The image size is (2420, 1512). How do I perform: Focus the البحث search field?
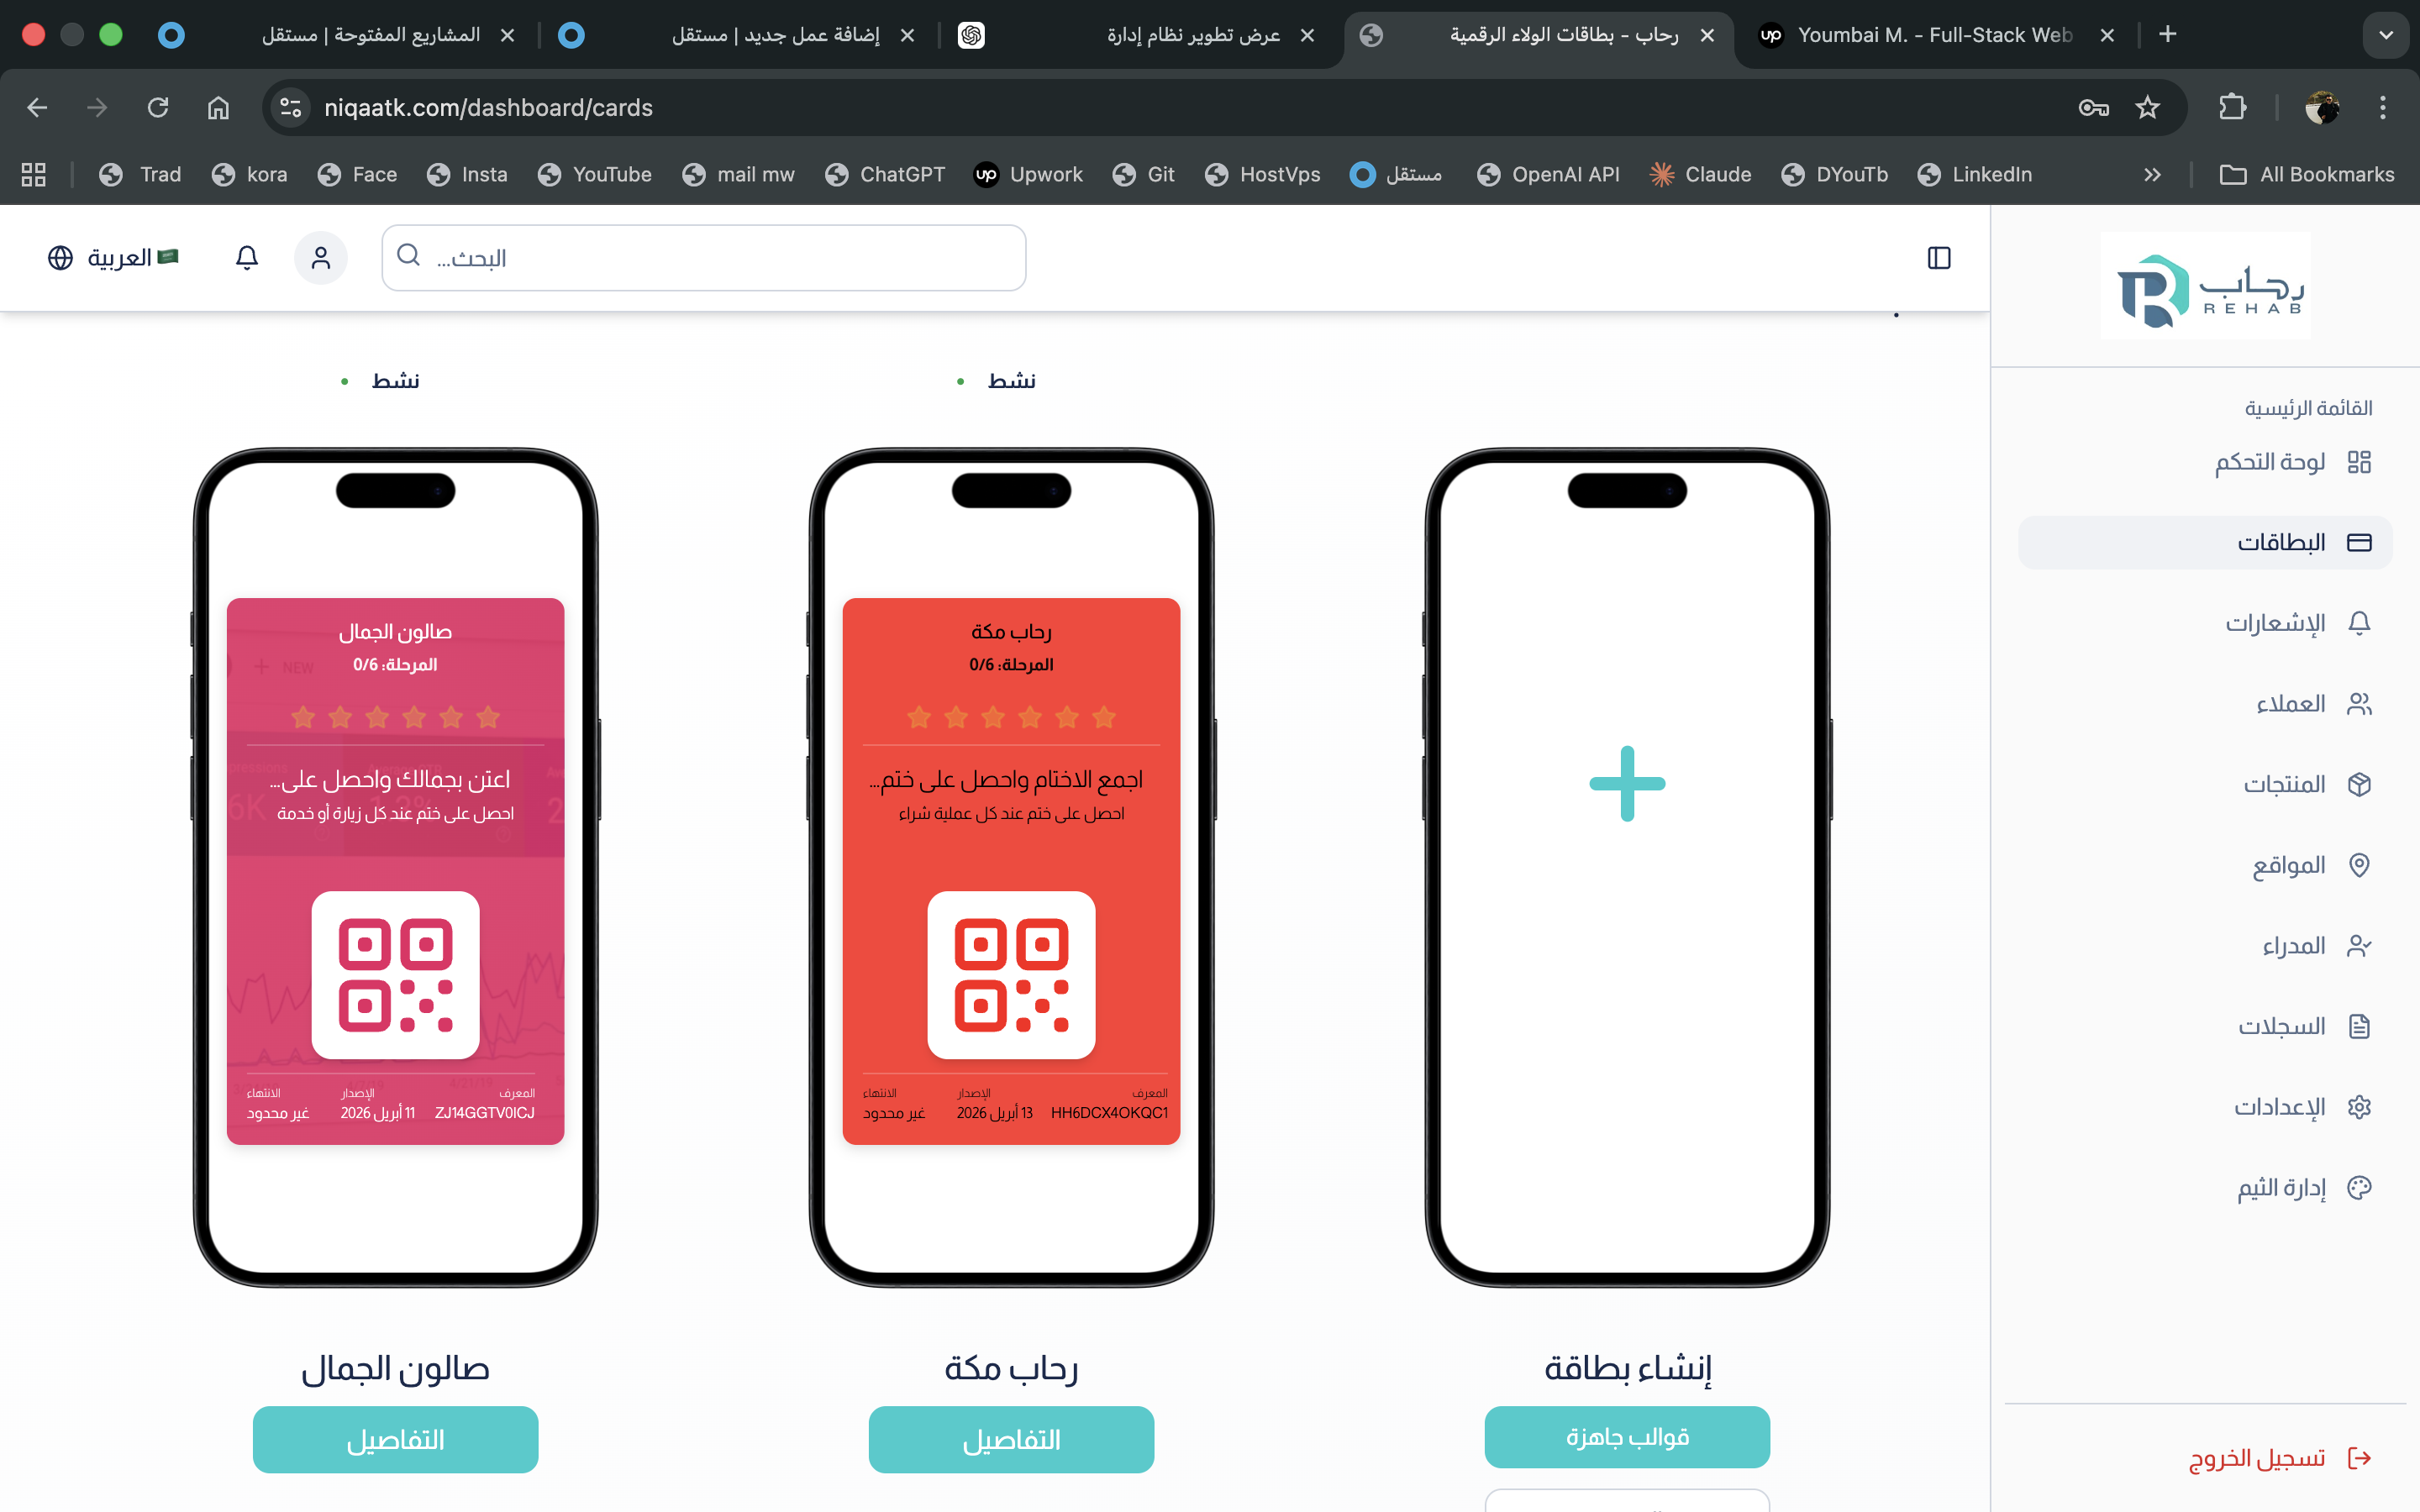tap(704, 258)
